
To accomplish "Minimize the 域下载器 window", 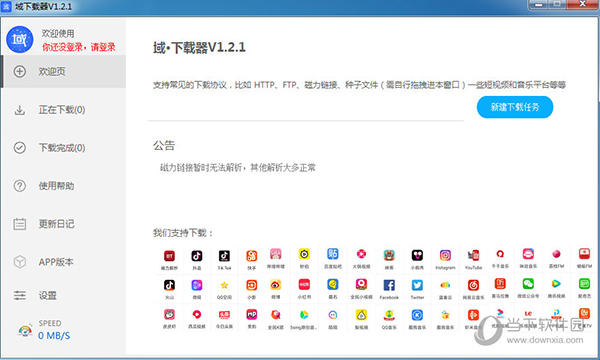I will point(539,5).
